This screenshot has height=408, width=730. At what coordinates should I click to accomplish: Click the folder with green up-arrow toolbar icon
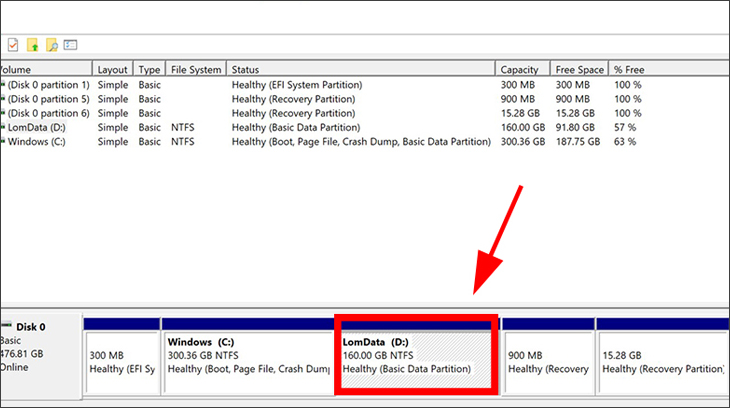click(33, 45)
